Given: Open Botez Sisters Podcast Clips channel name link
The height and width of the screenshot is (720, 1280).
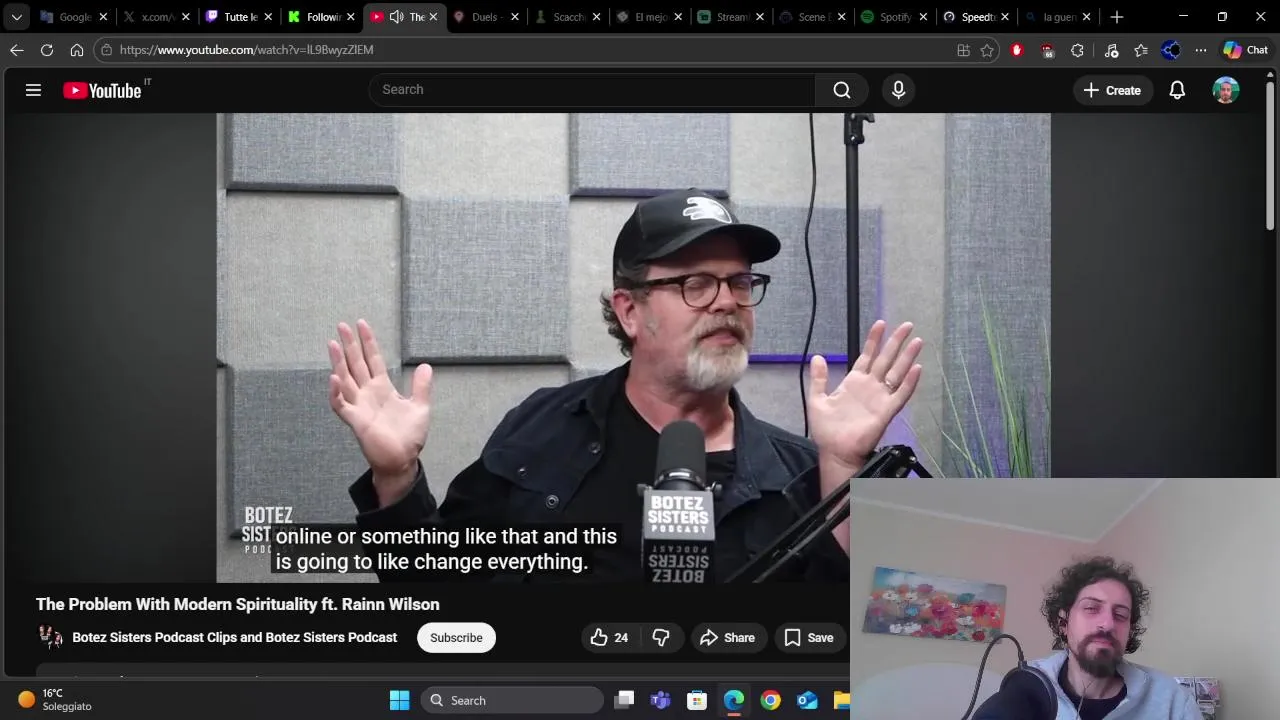Looking at the screenshot, I should click(x=234, y=638).
